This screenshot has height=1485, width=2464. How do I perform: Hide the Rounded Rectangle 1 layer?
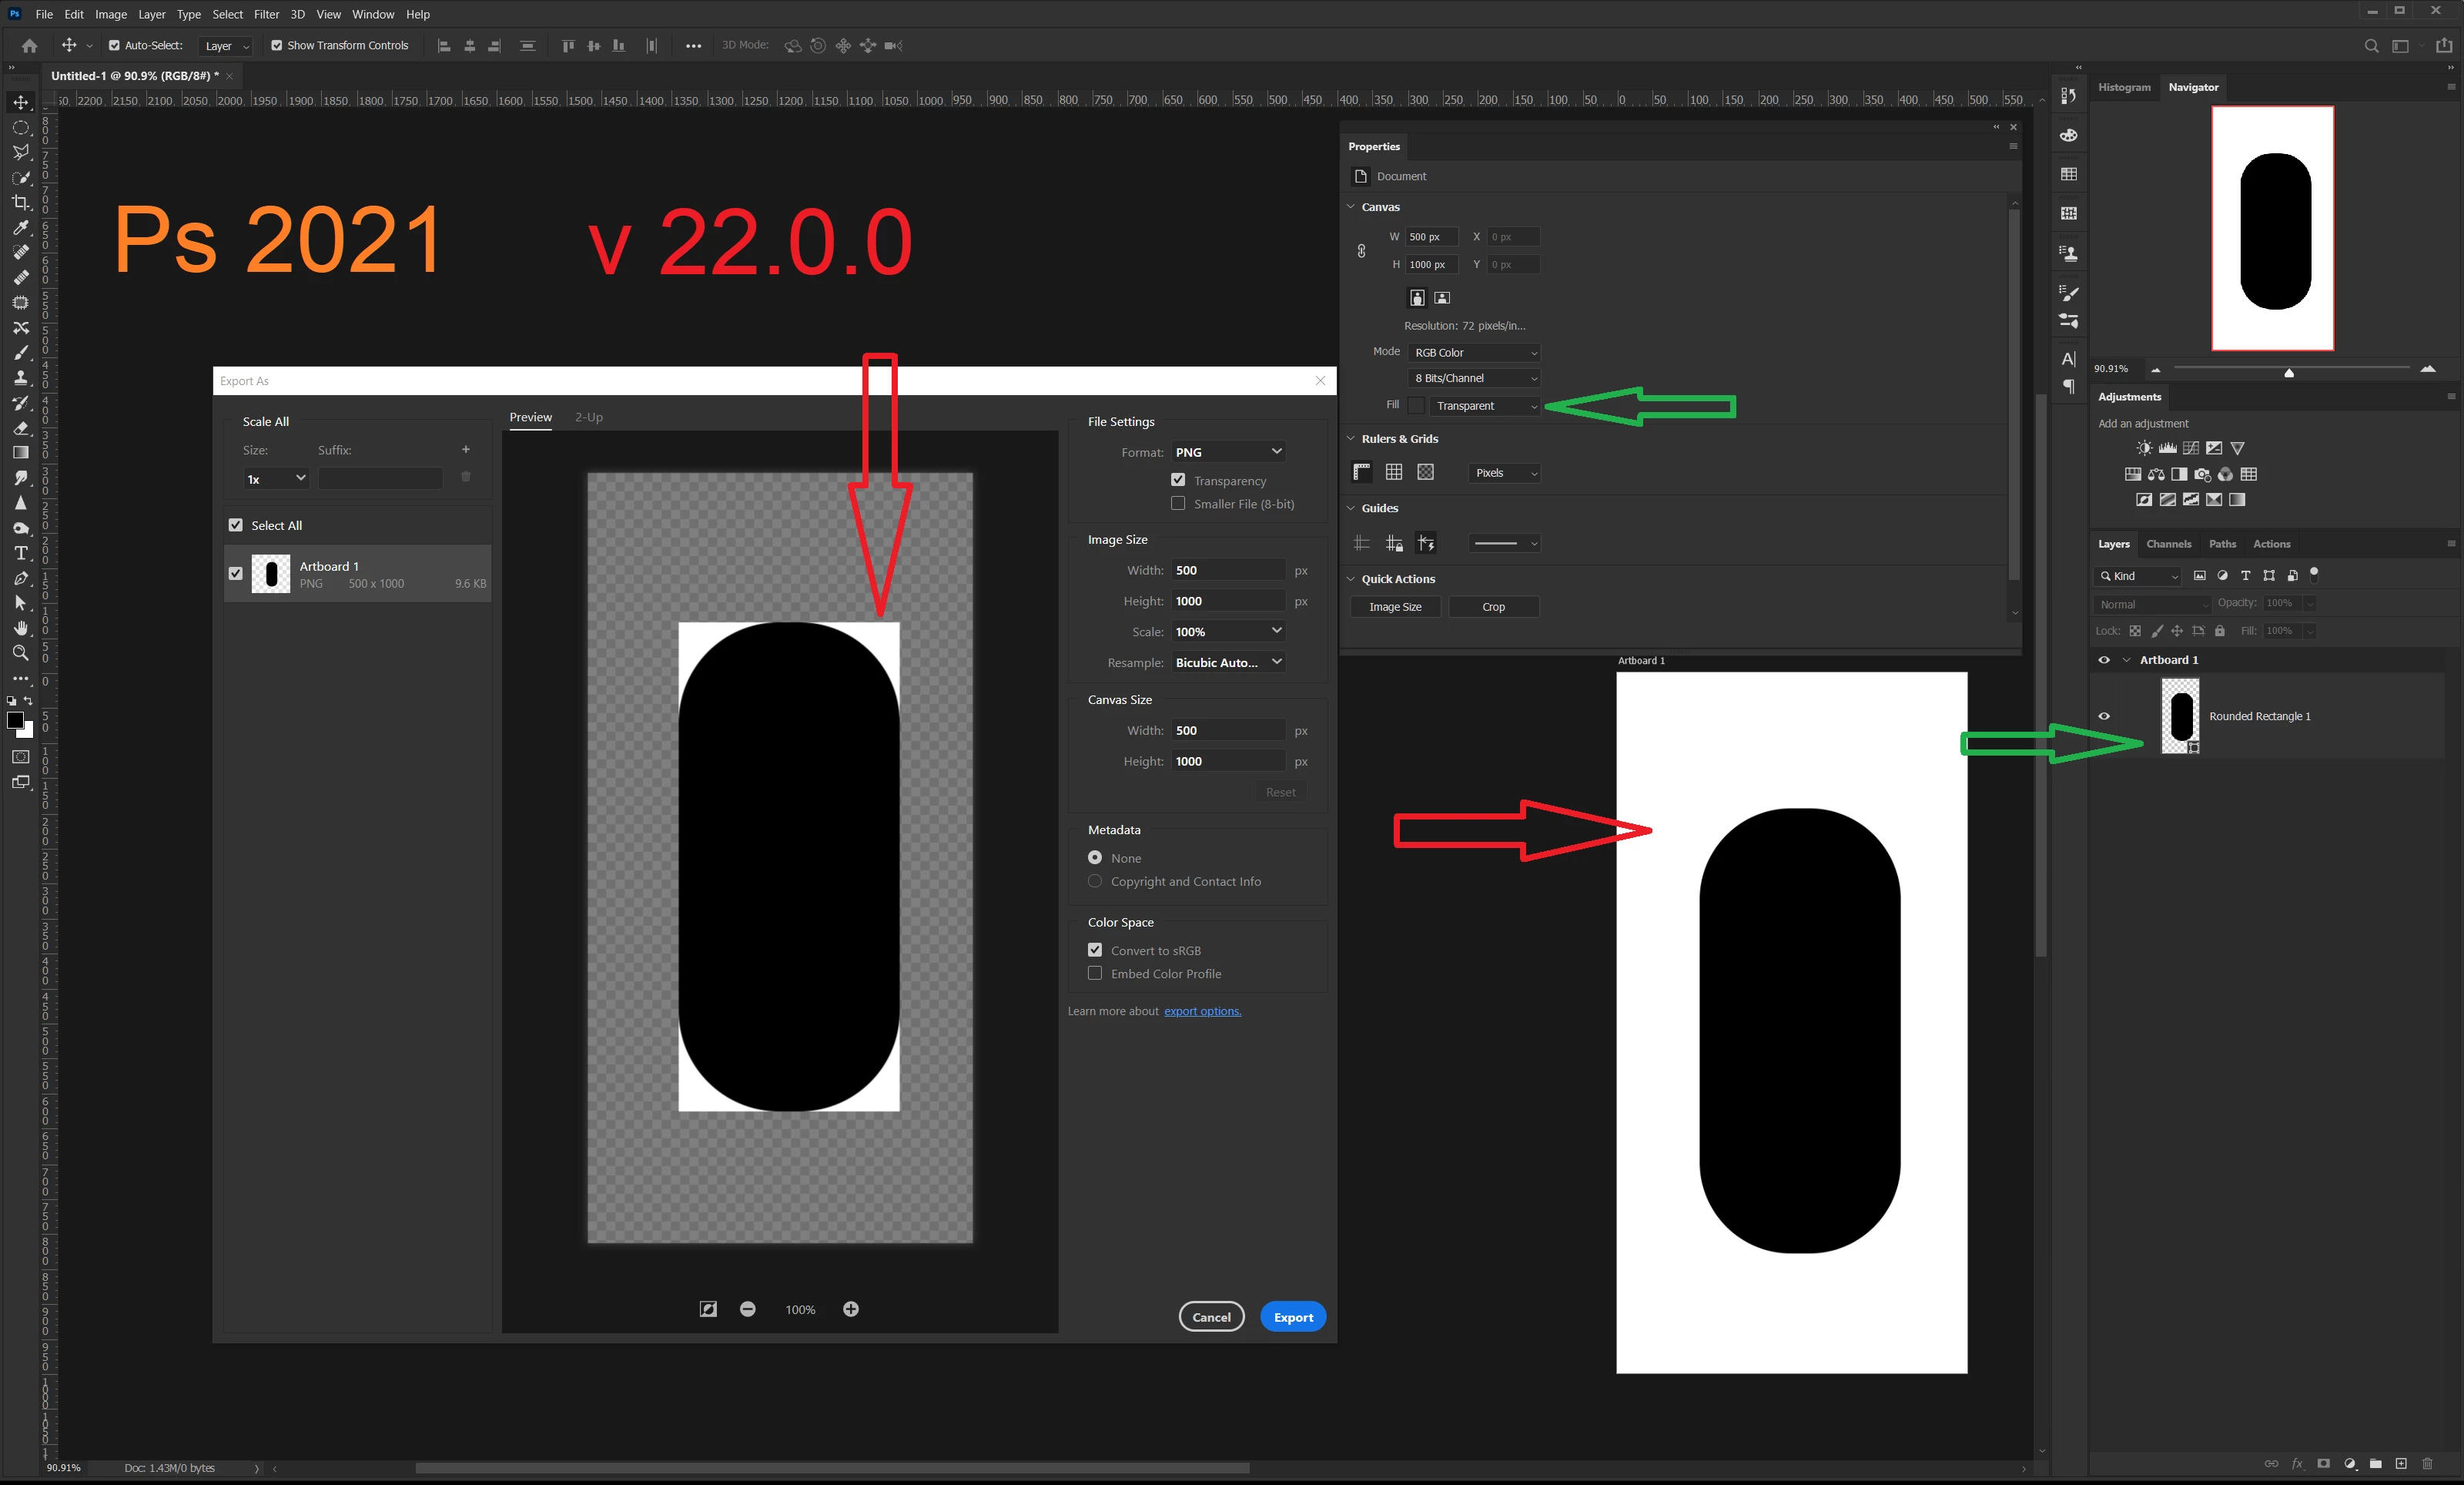click(2104, 716)
